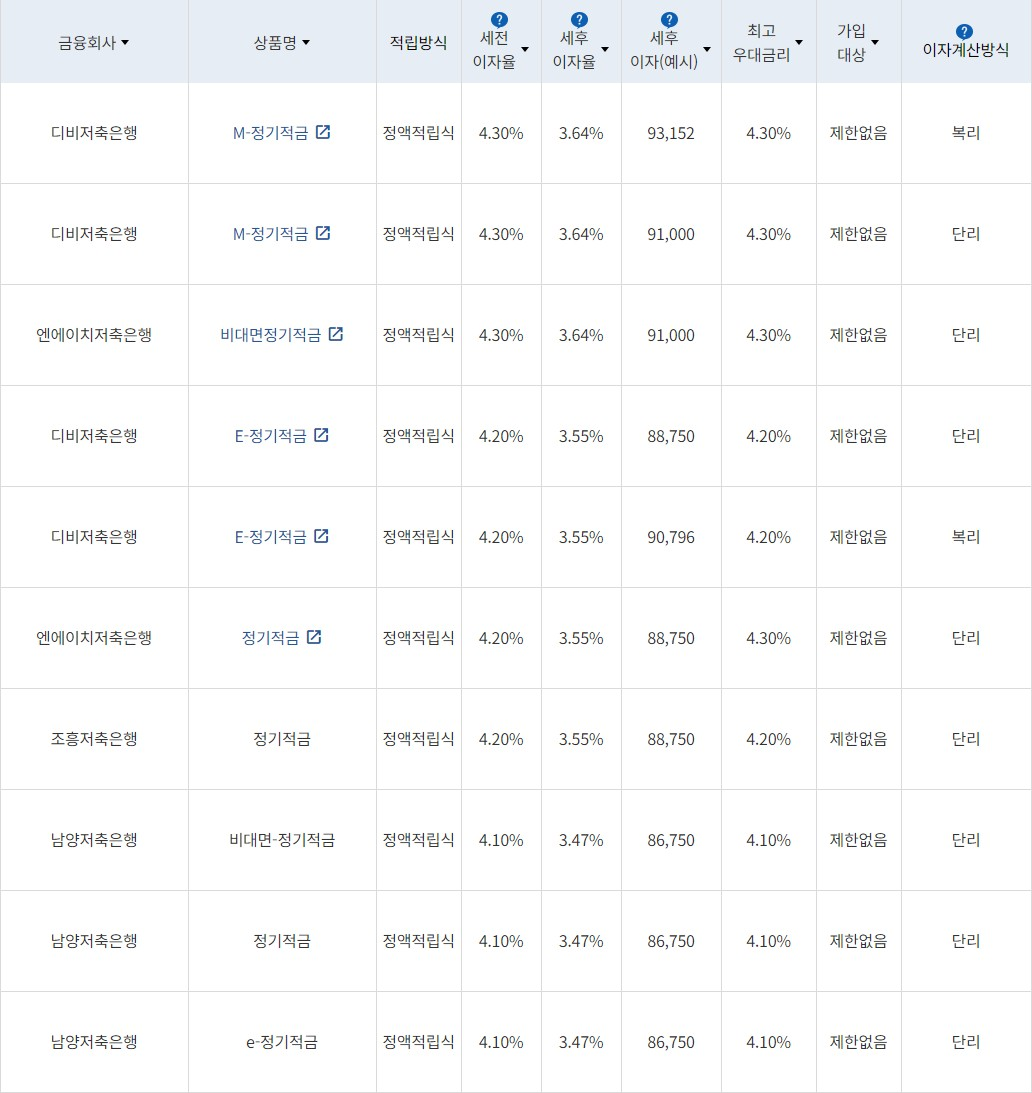Open 가입 대상 filter arrow

click(x=875, y=43)
